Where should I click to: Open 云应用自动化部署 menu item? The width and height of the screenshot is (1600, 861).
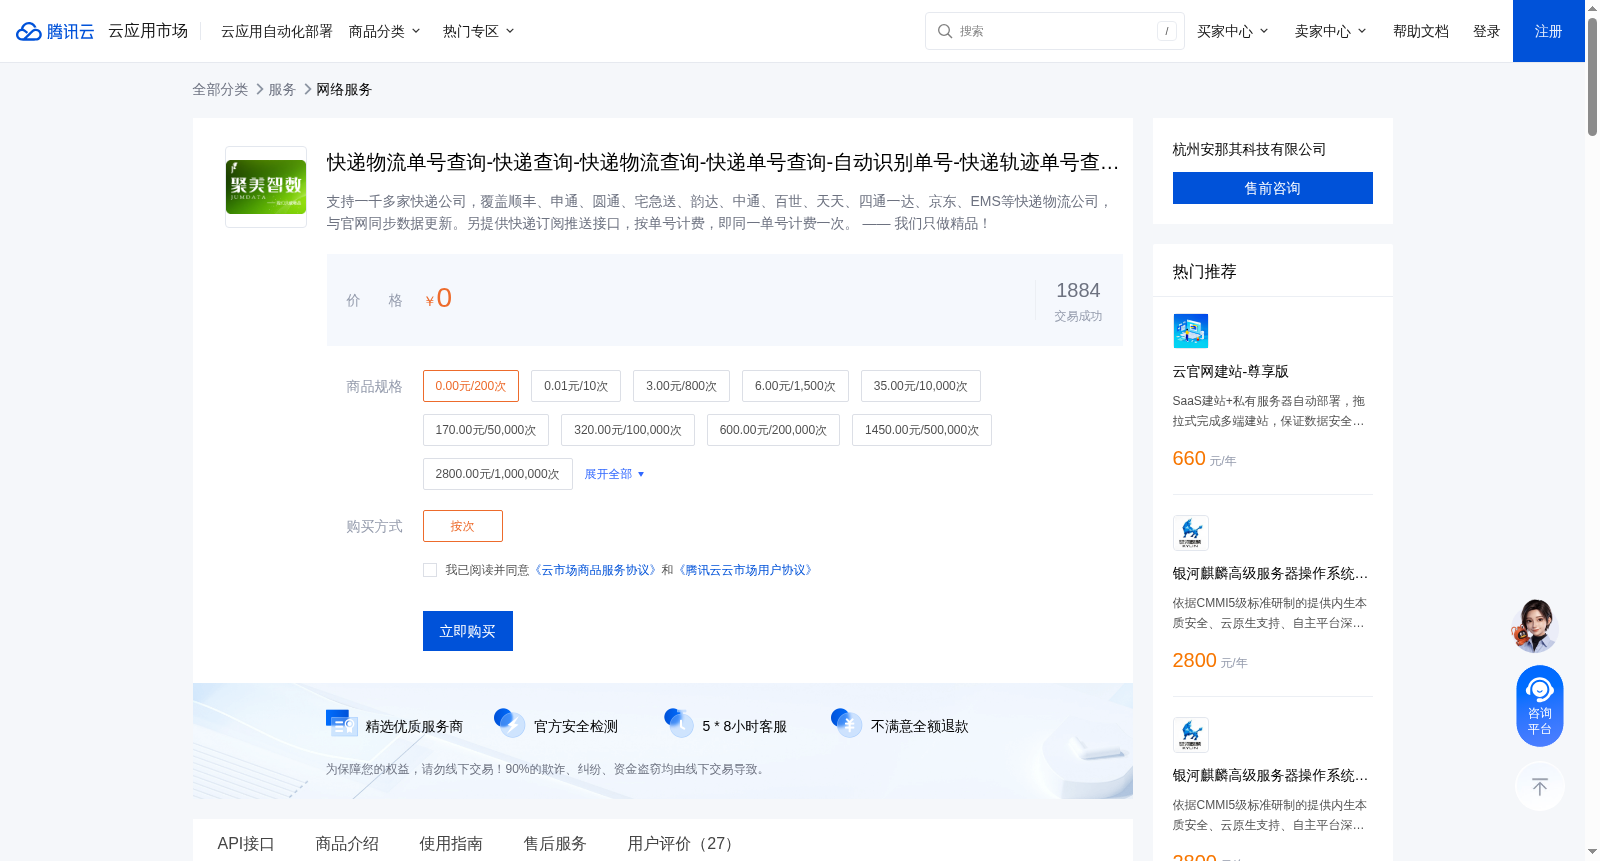pyautogui.click(x=277, y=31)
